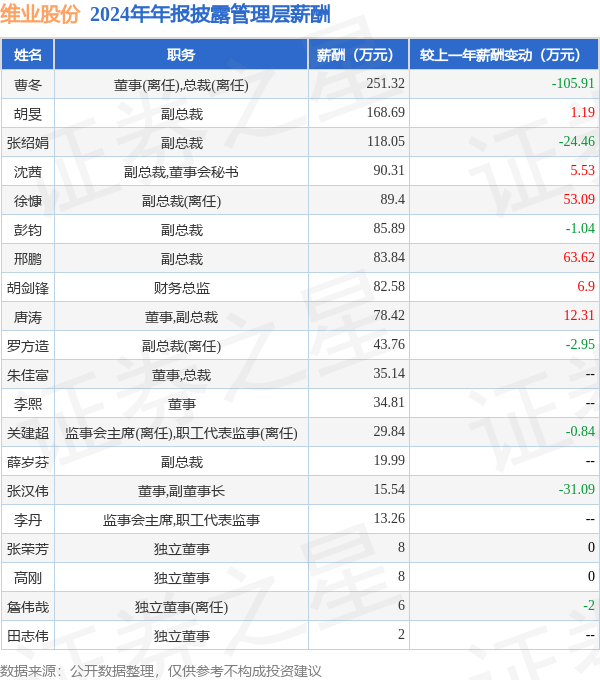Click the change value 5.53
The image size is (600, 680).
pyautogui.click(x=582, y=170)
